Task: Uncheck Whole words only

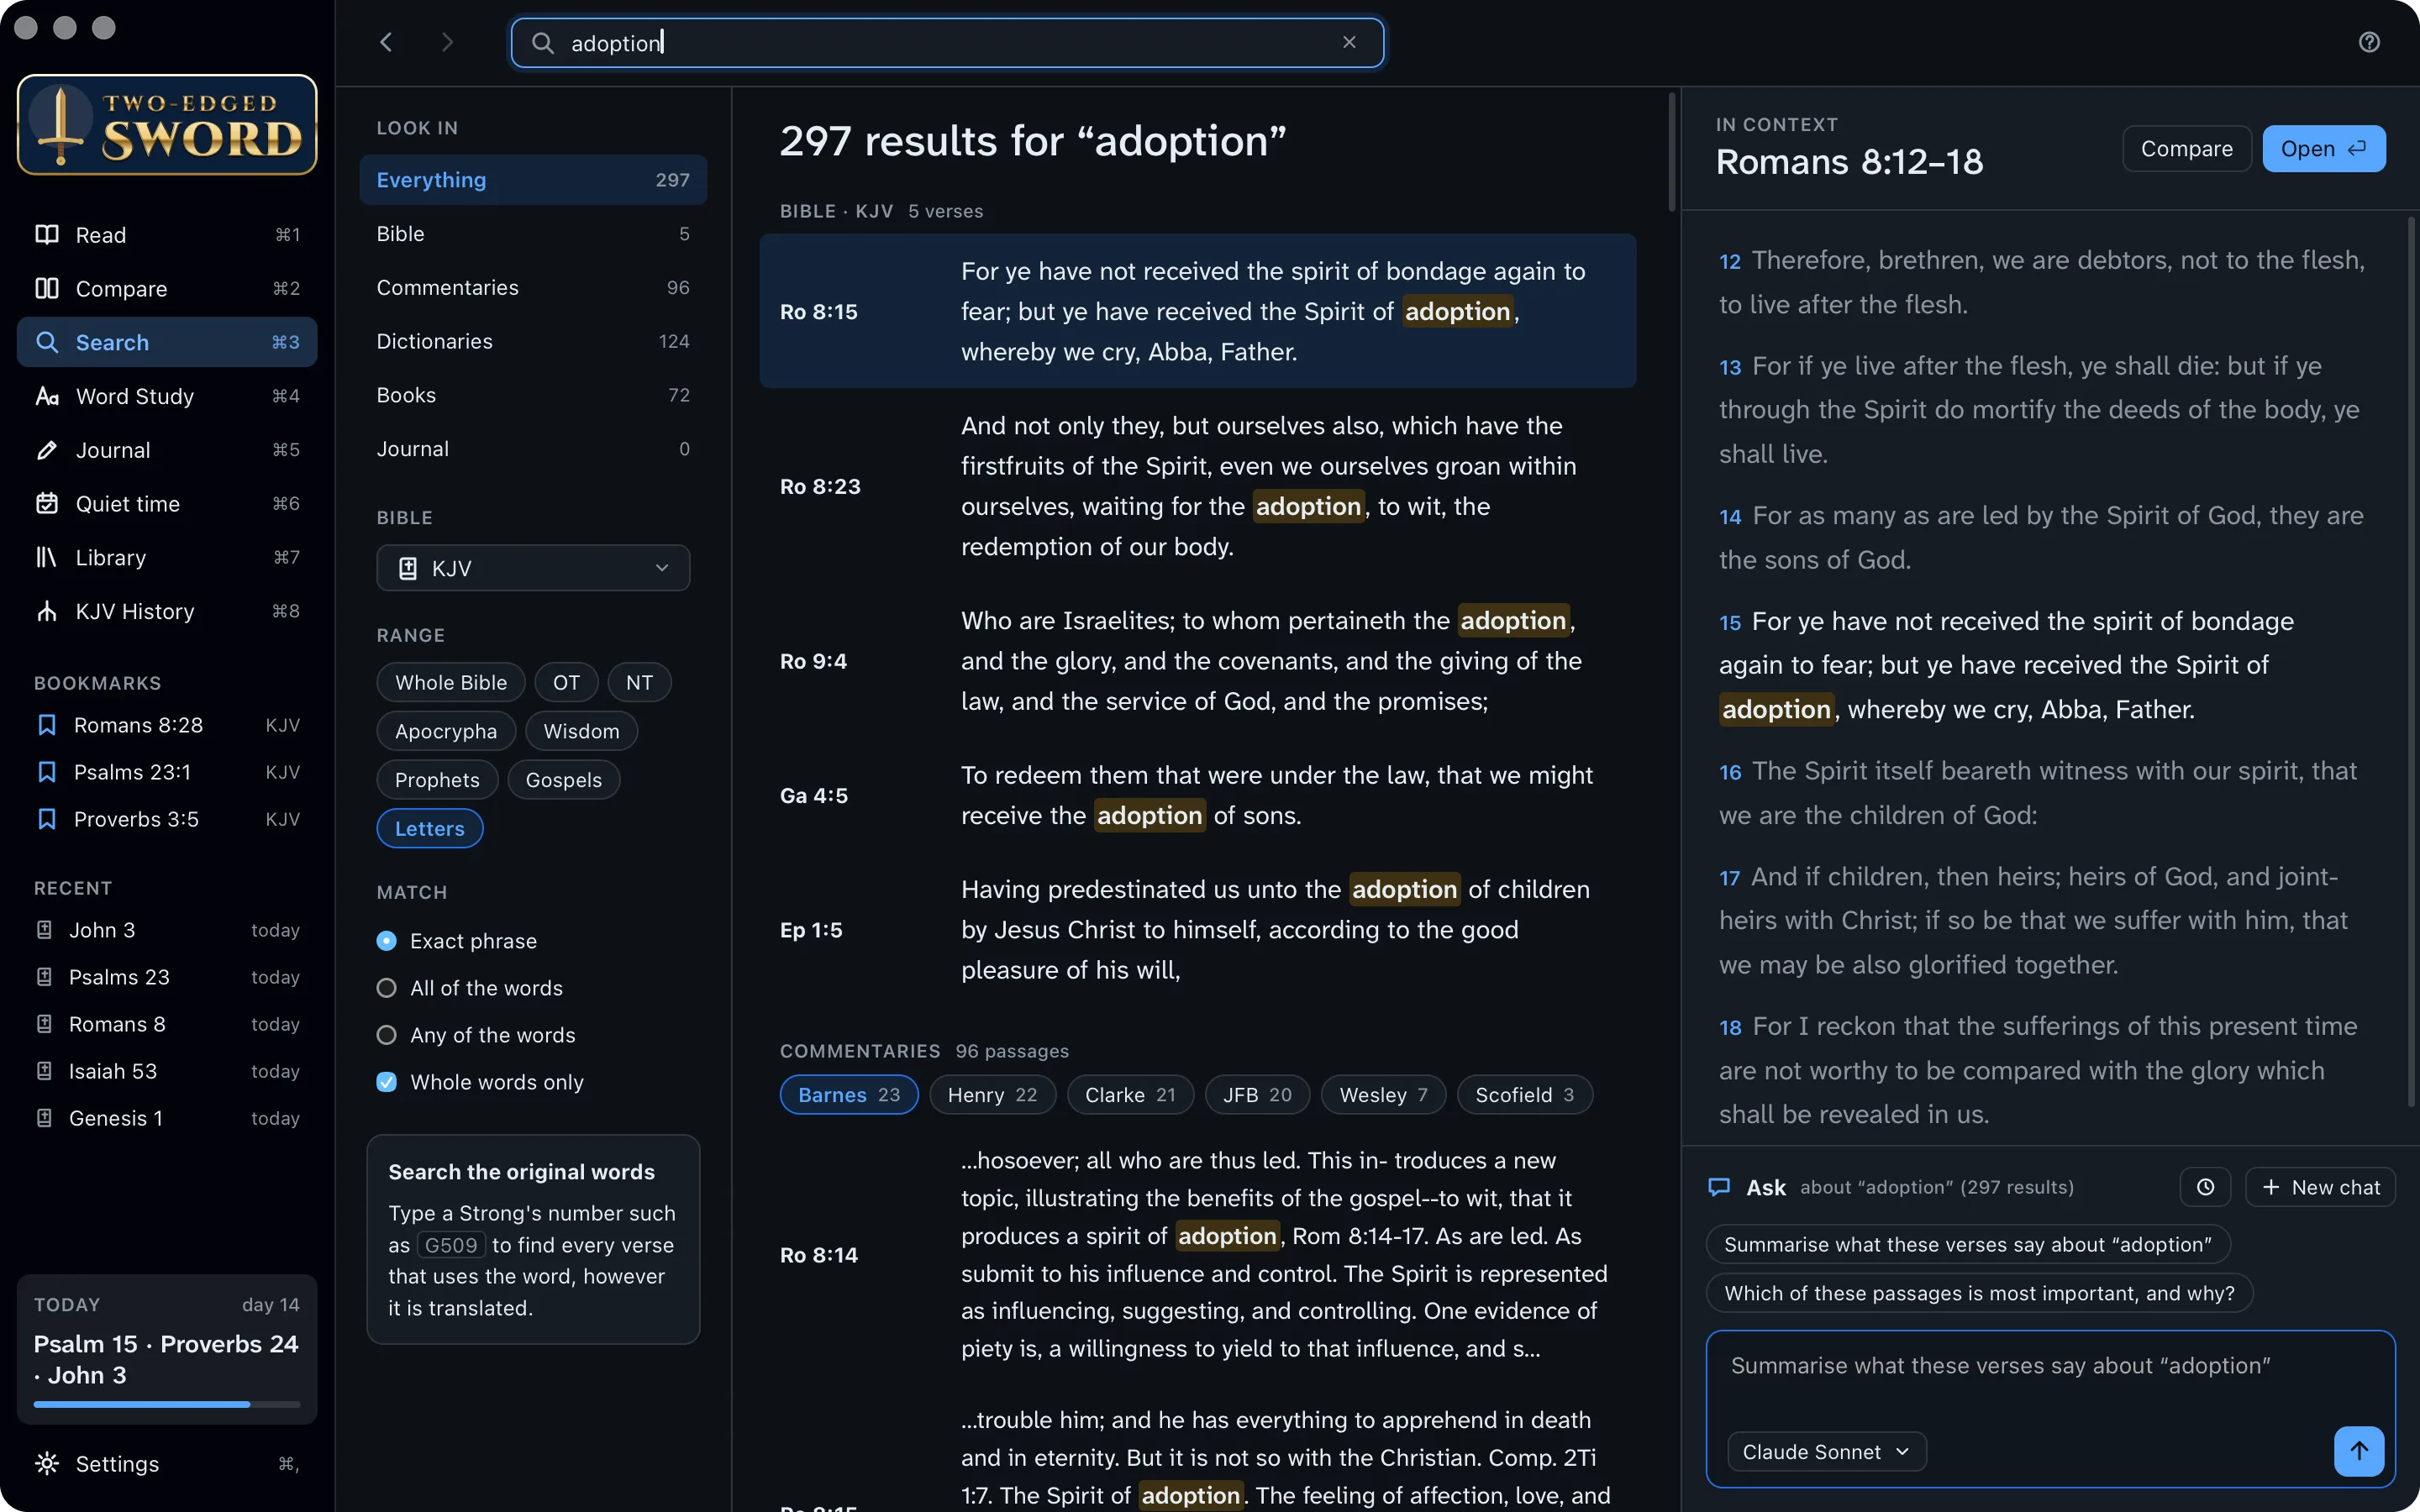Action: coord(480,1082)
